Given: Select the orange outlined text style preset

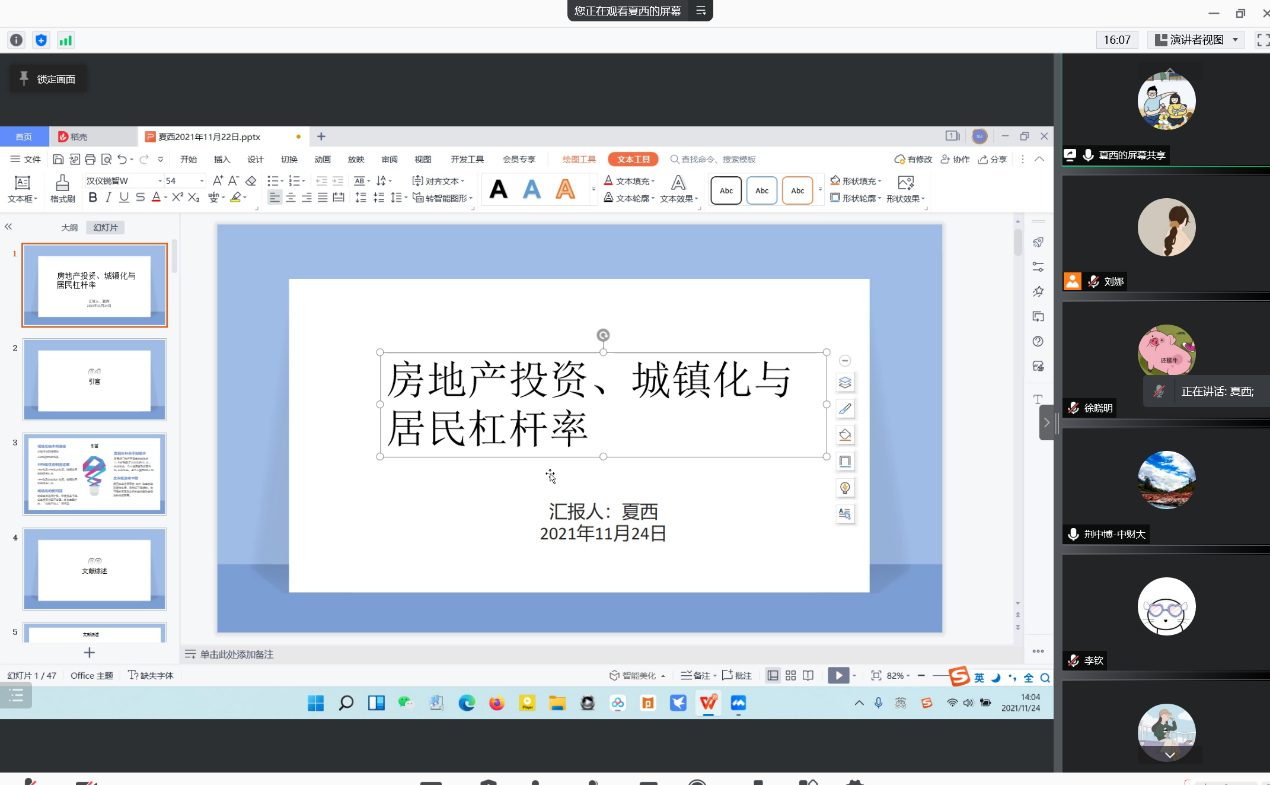Looking at the screenshot, I should pos(565,189).
